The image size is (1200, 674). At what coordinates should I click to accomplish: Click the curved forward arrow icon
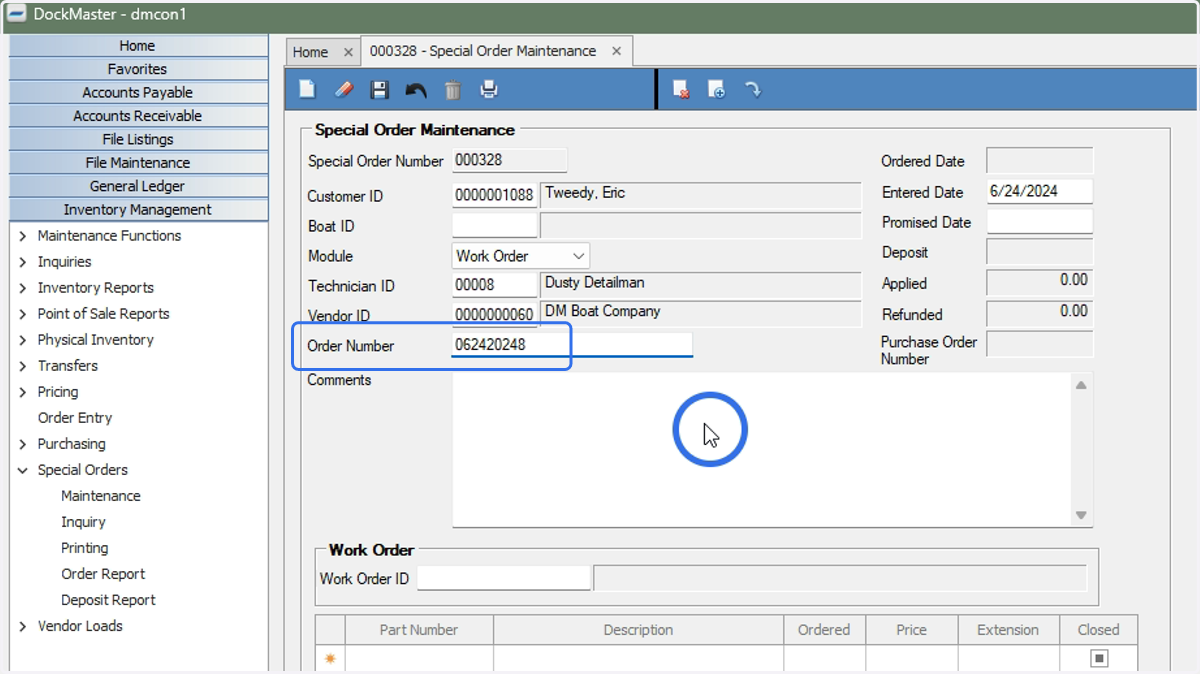(x=753, y=90)
